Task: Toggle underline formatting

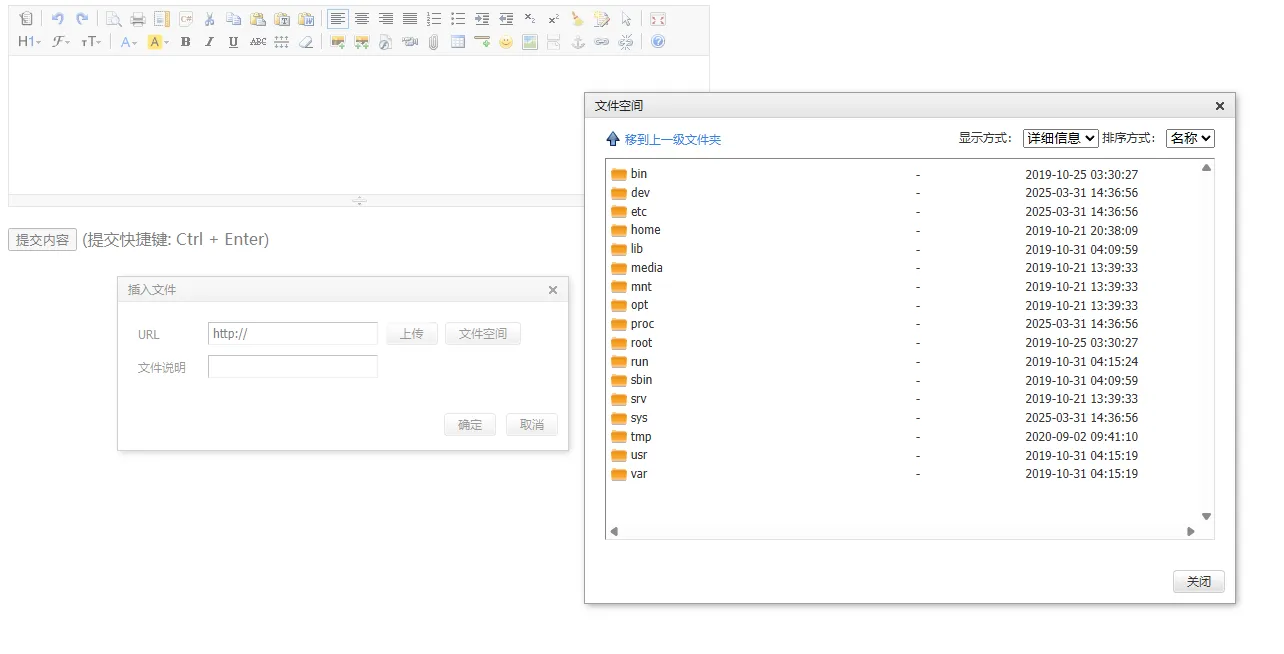Action: (x=233, y=42)
